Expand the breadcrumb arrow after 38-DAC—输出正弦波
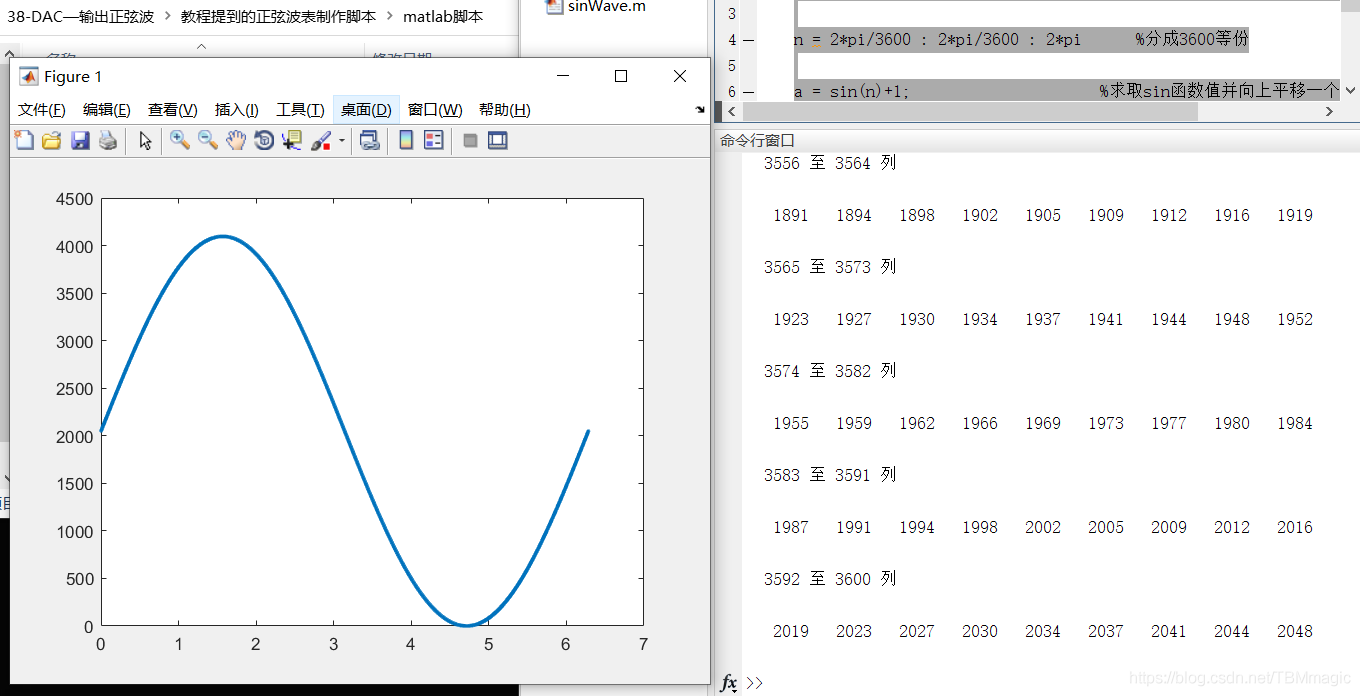Screen dimensions: 1360x696 coord(168,17)
